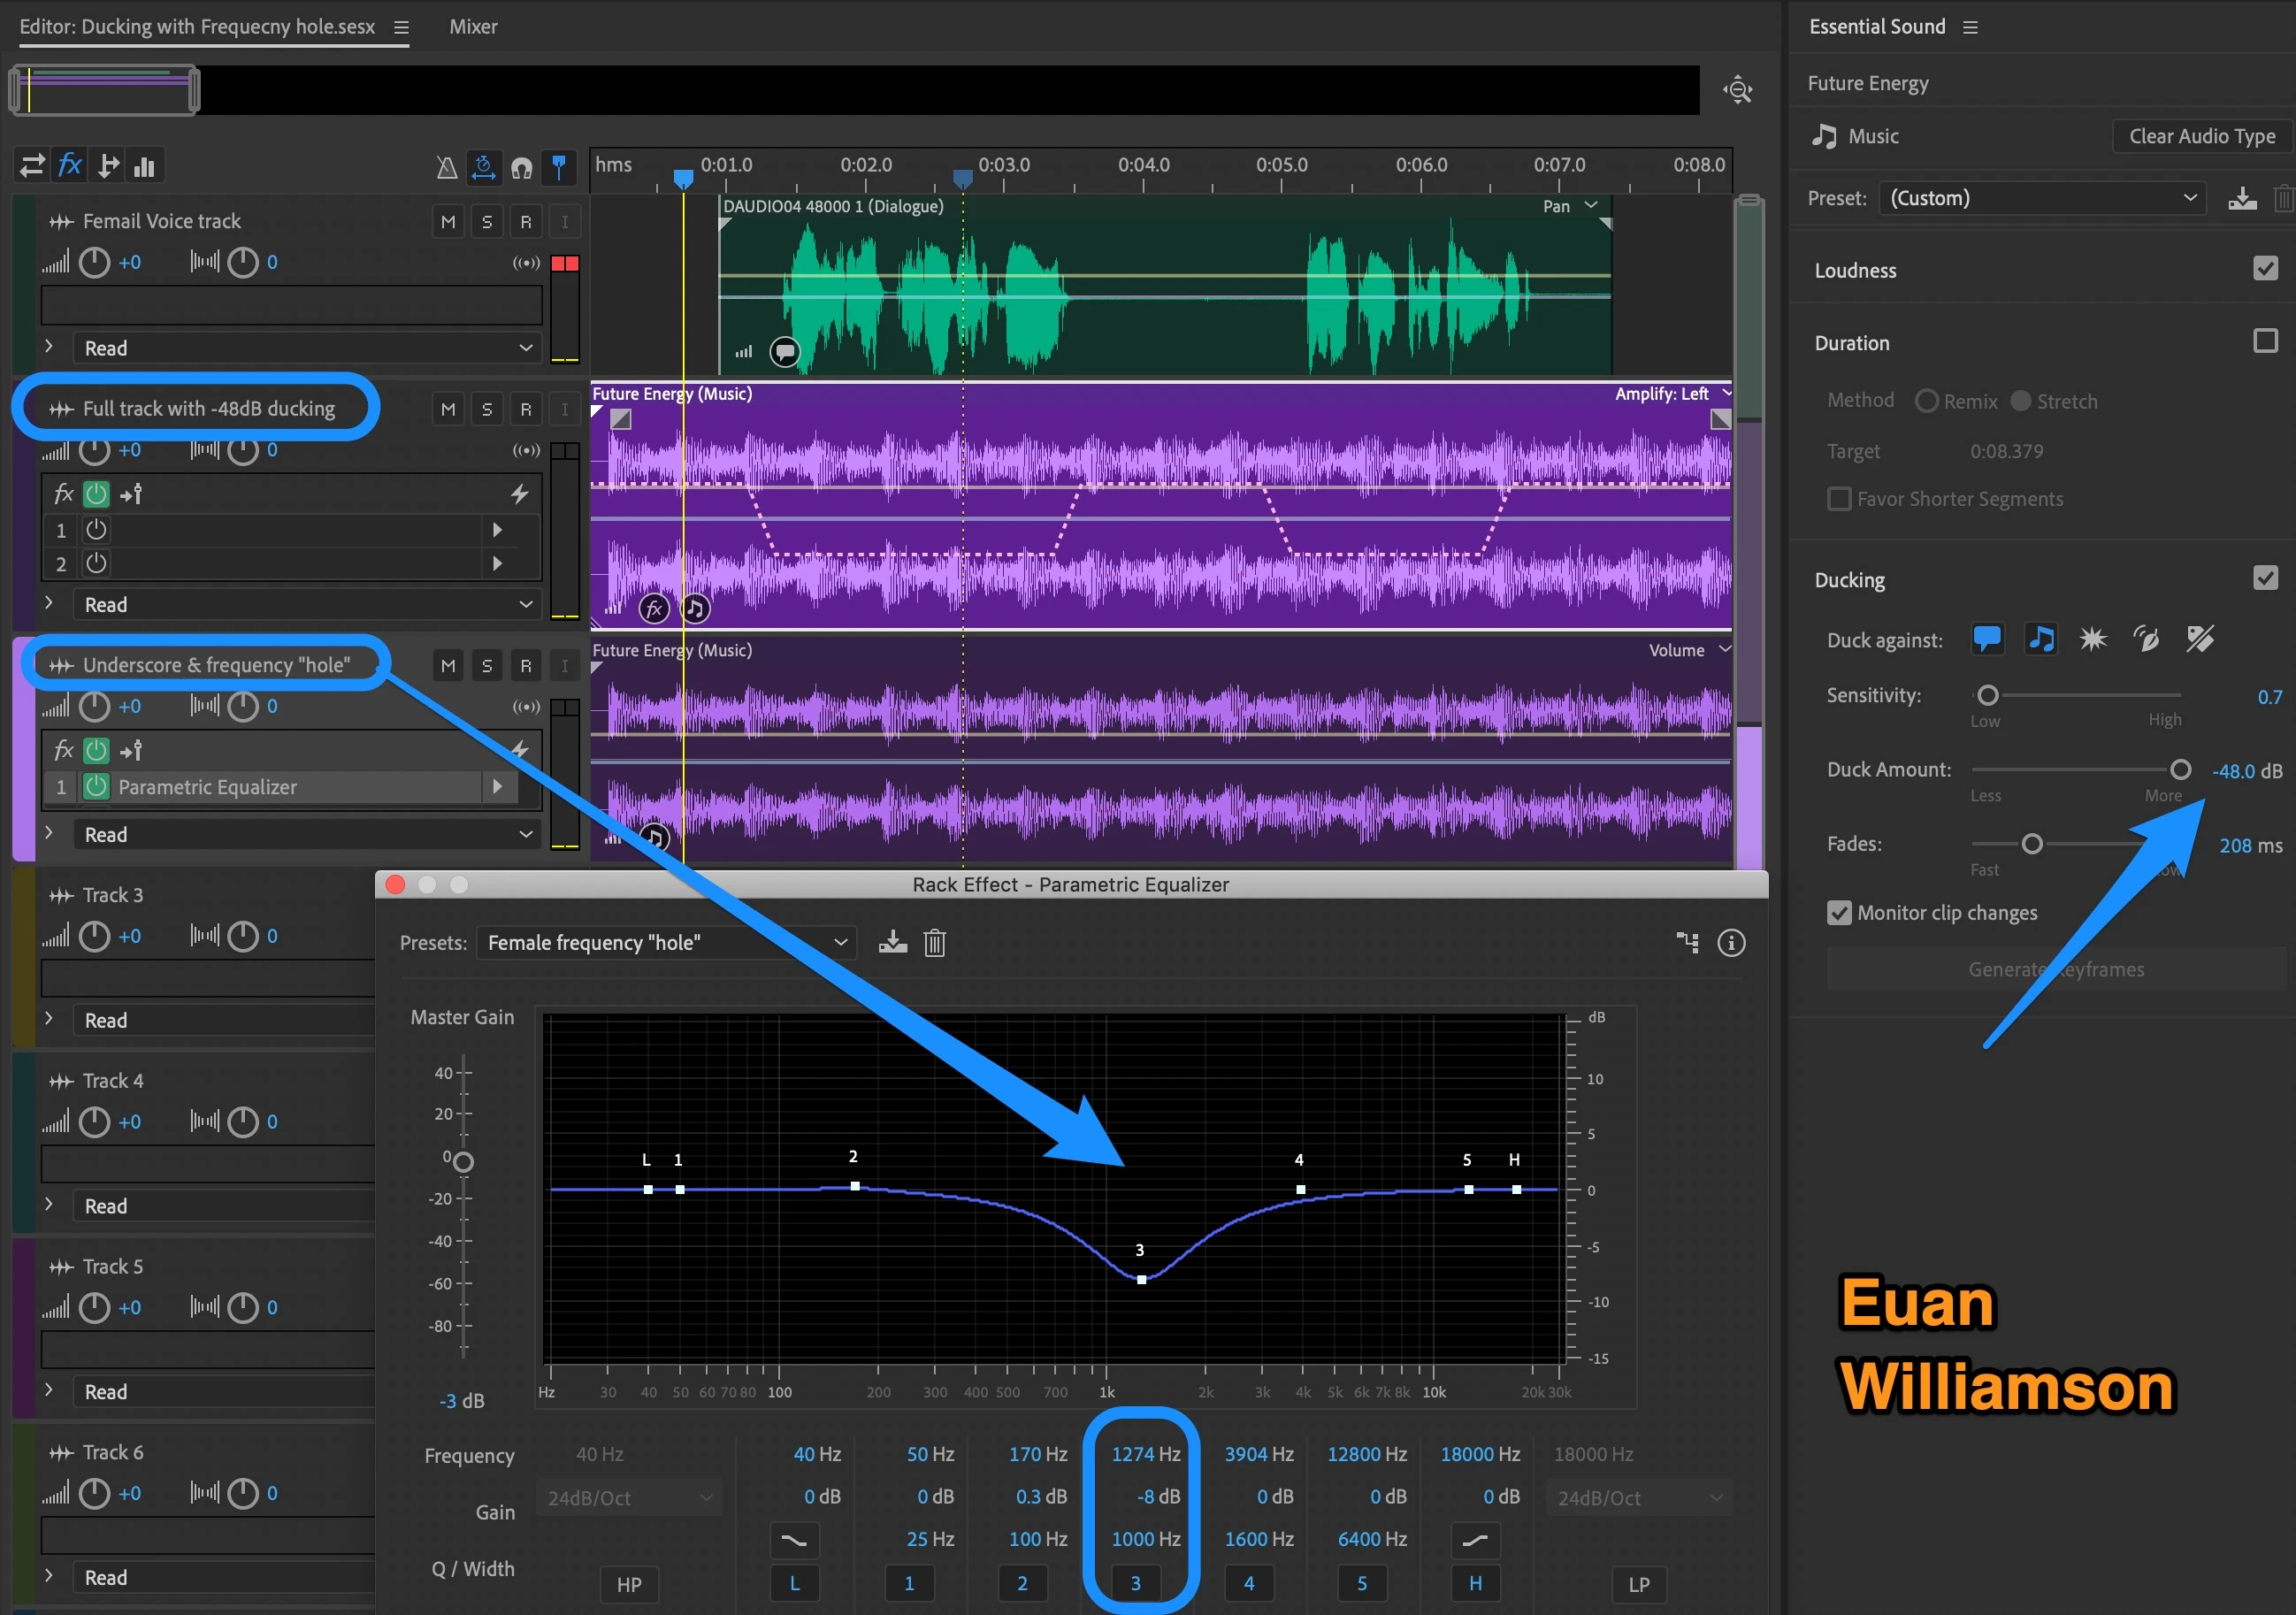Image resolution: width=2296 pixels, height=1615 pixels.
Task: Uncheck Monitor clip changes
Action: click(1838, 912)
